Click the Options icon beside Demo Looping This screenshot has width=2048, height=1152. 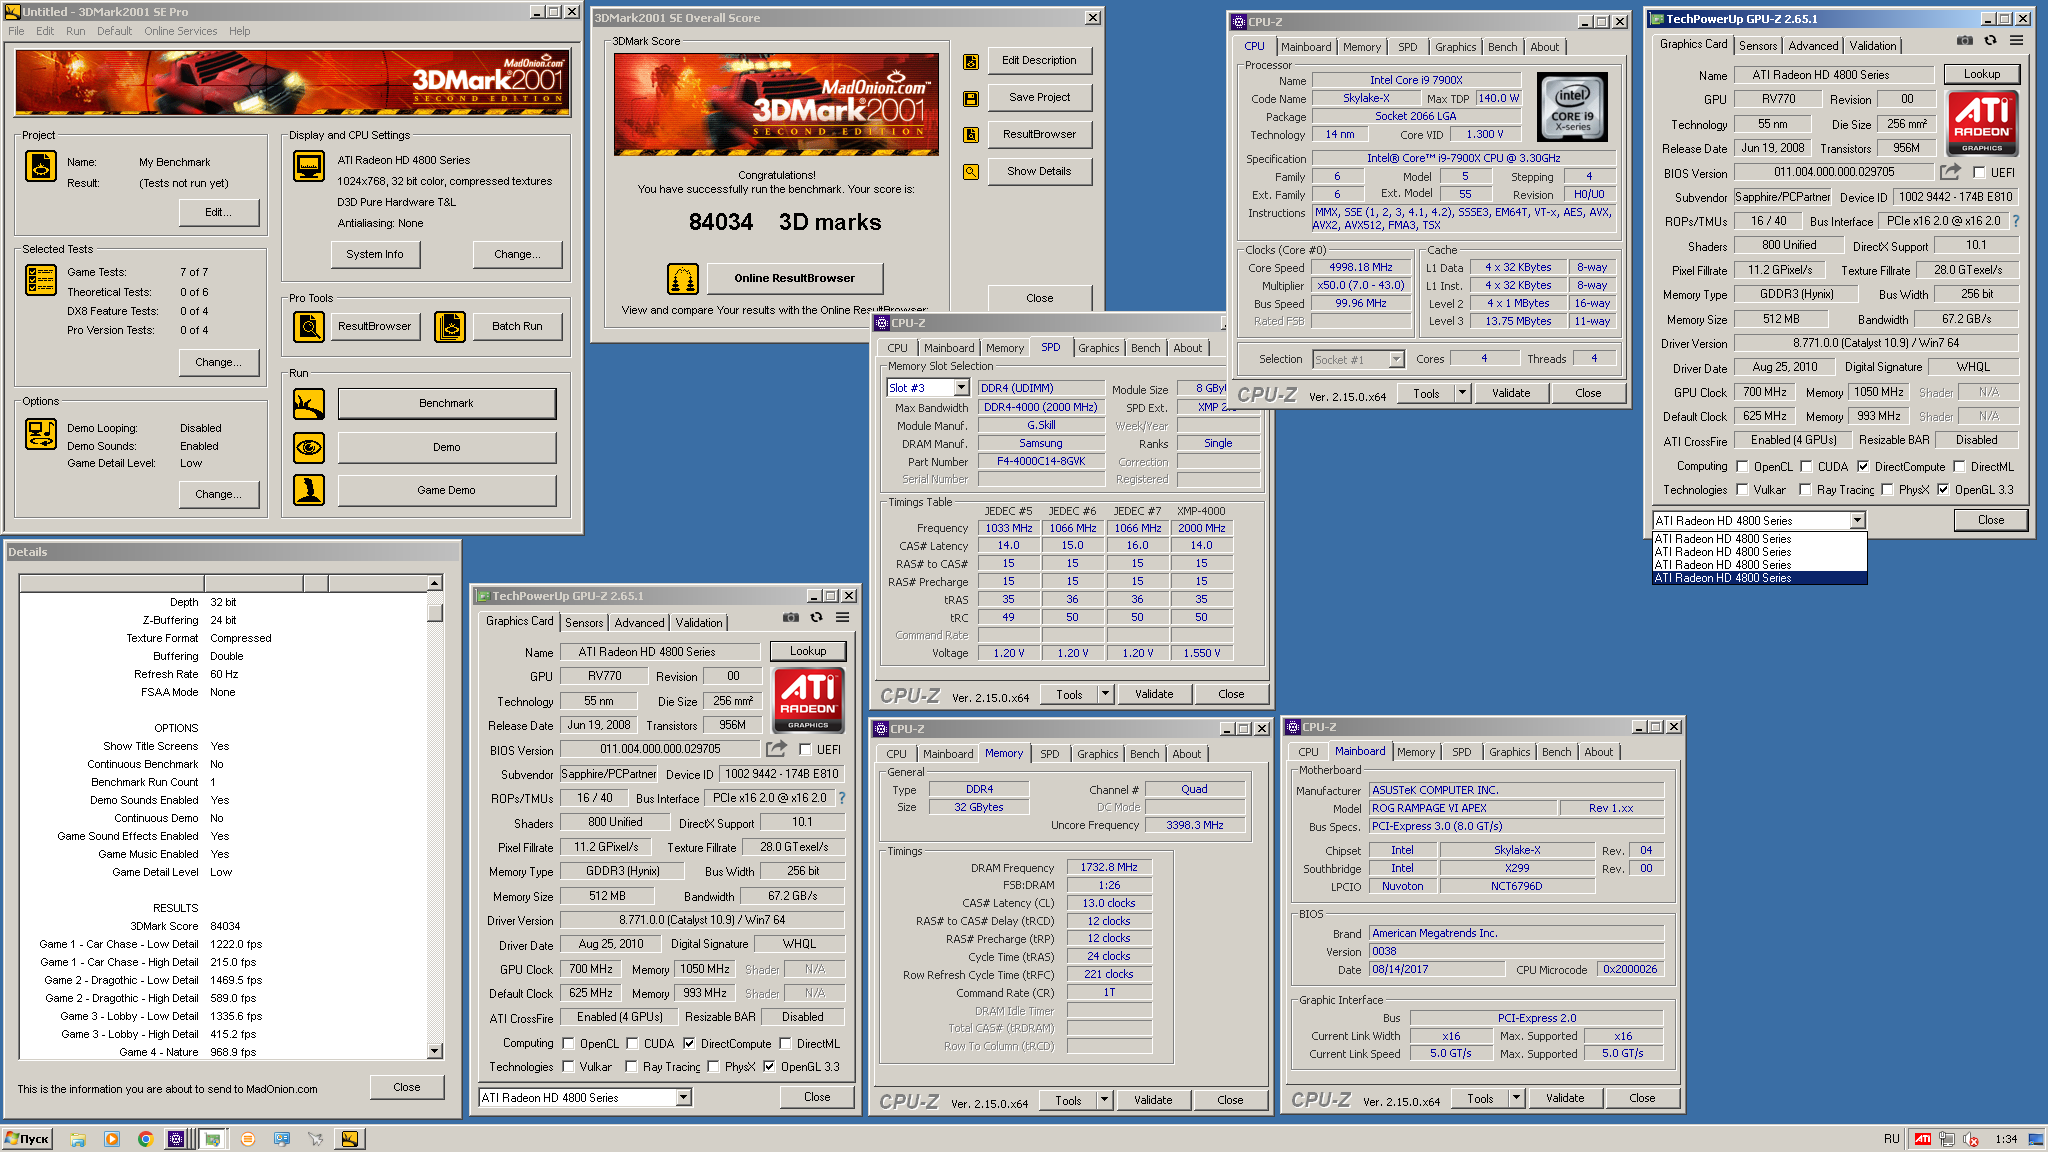pyautogui.click(x=41, y=435)
